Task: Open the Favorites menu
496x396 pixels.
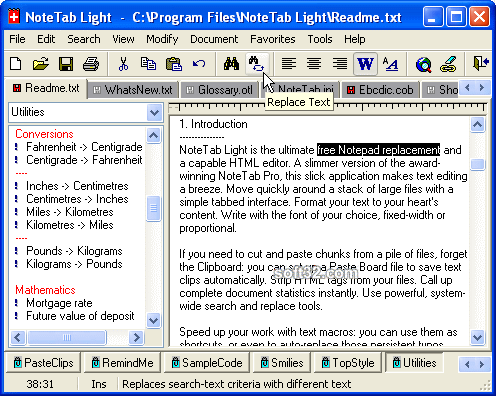Action: [273, 39]
